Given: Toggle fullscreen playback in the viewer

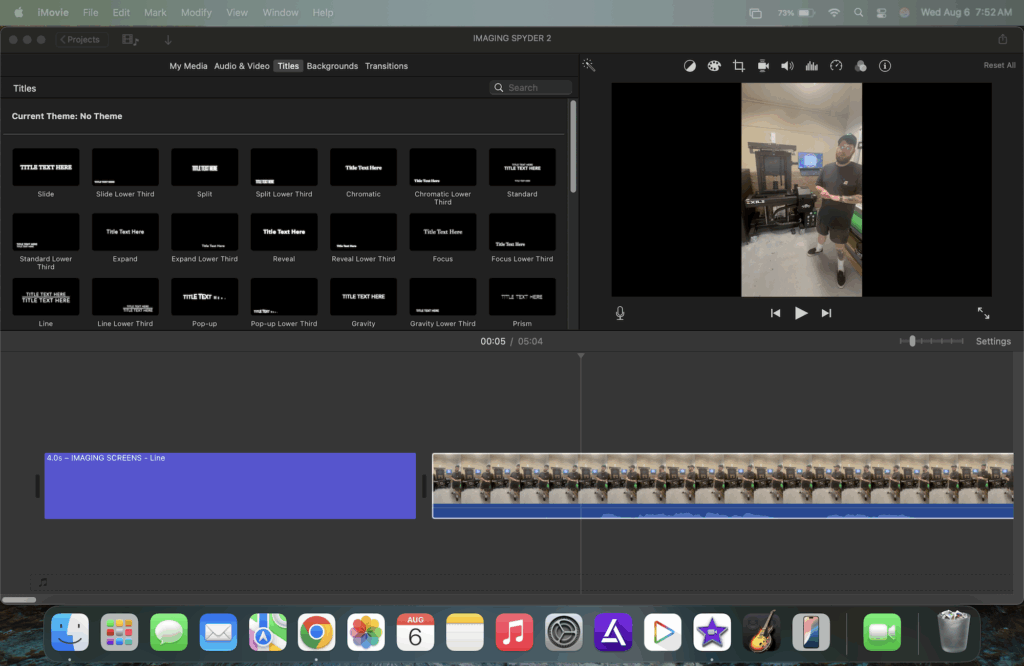Looking at the screenshot, I should coord(983,312).
